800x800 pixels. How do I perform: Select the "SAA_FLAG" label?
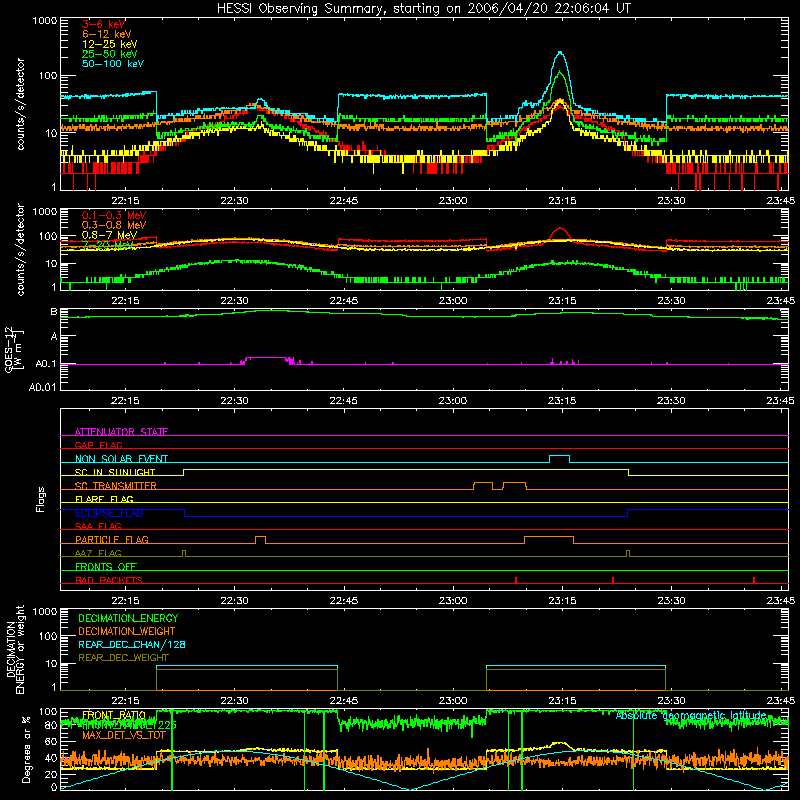[98, 526]
